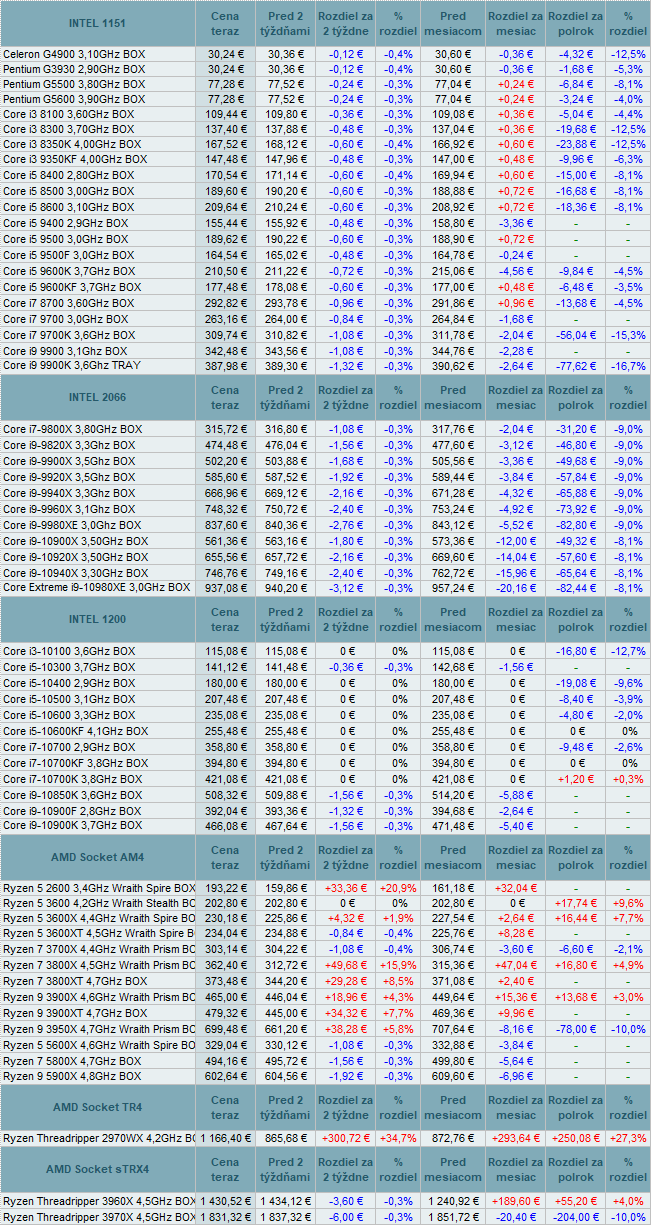Select Ryzen 7 3800XT 4,7GHz BOX row name
The height and width of the screenshot is (1225, 651).
click(74, 982)
